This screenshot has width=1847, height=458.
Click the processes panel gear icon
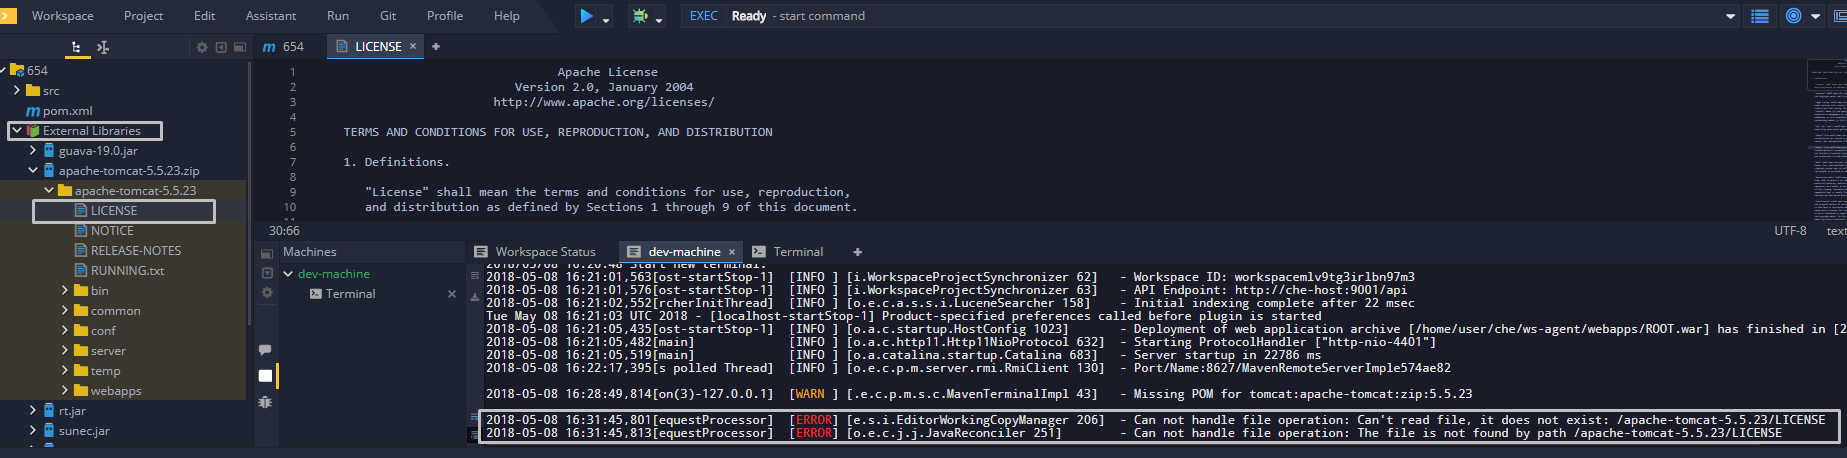click(267, 293)
